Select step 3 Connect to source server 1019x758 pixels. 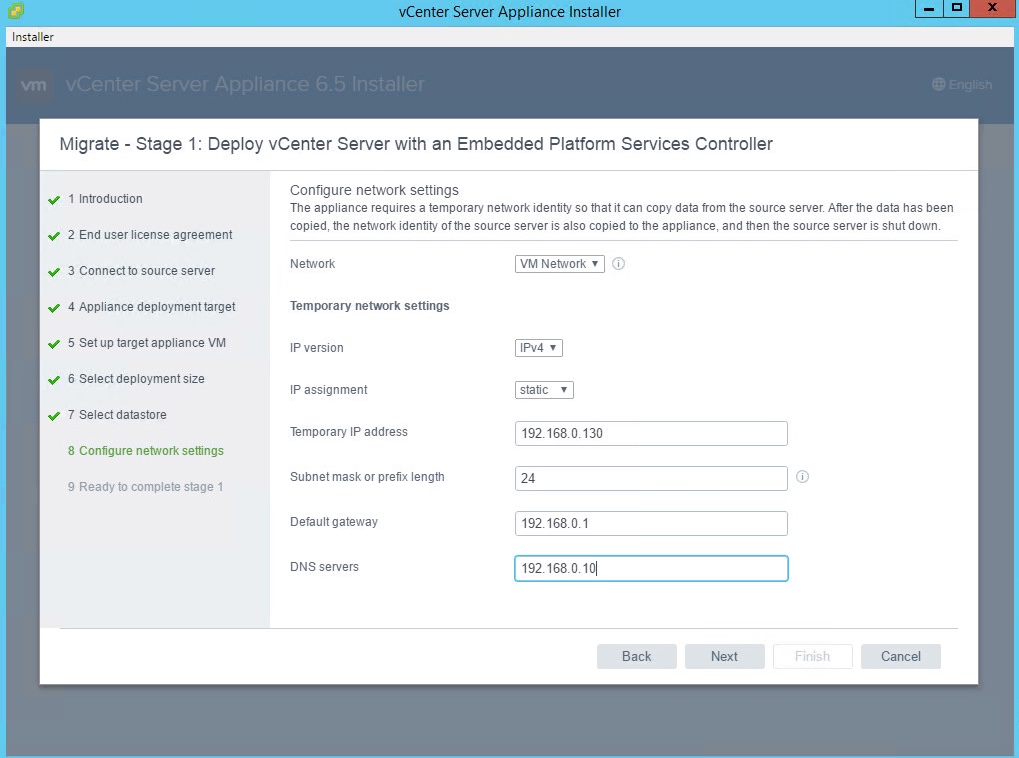tap(146, 271)
